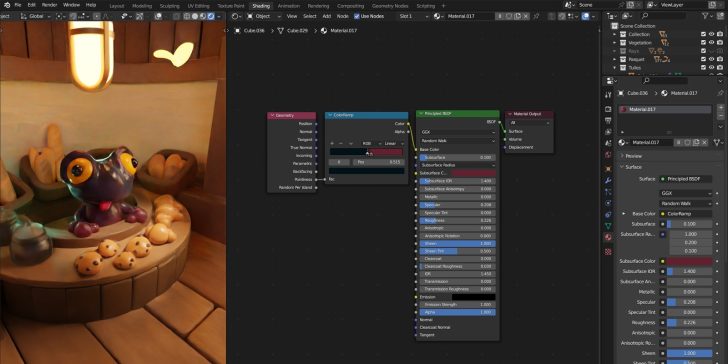This screenshot has width=728, height=364.
Task: Select wireframe viewport shading icon
Action: point(187,16)
